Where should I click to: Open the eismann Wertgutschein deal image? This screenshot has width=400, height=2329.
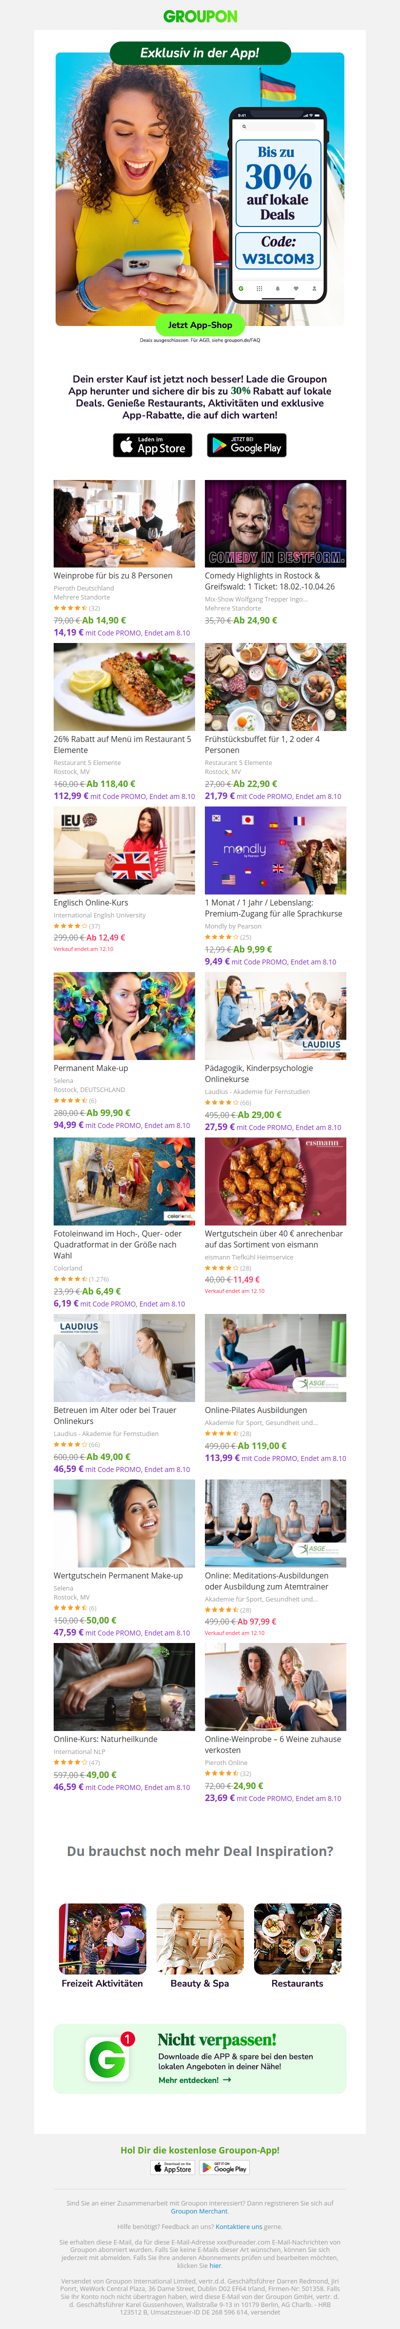(276, 1181)
